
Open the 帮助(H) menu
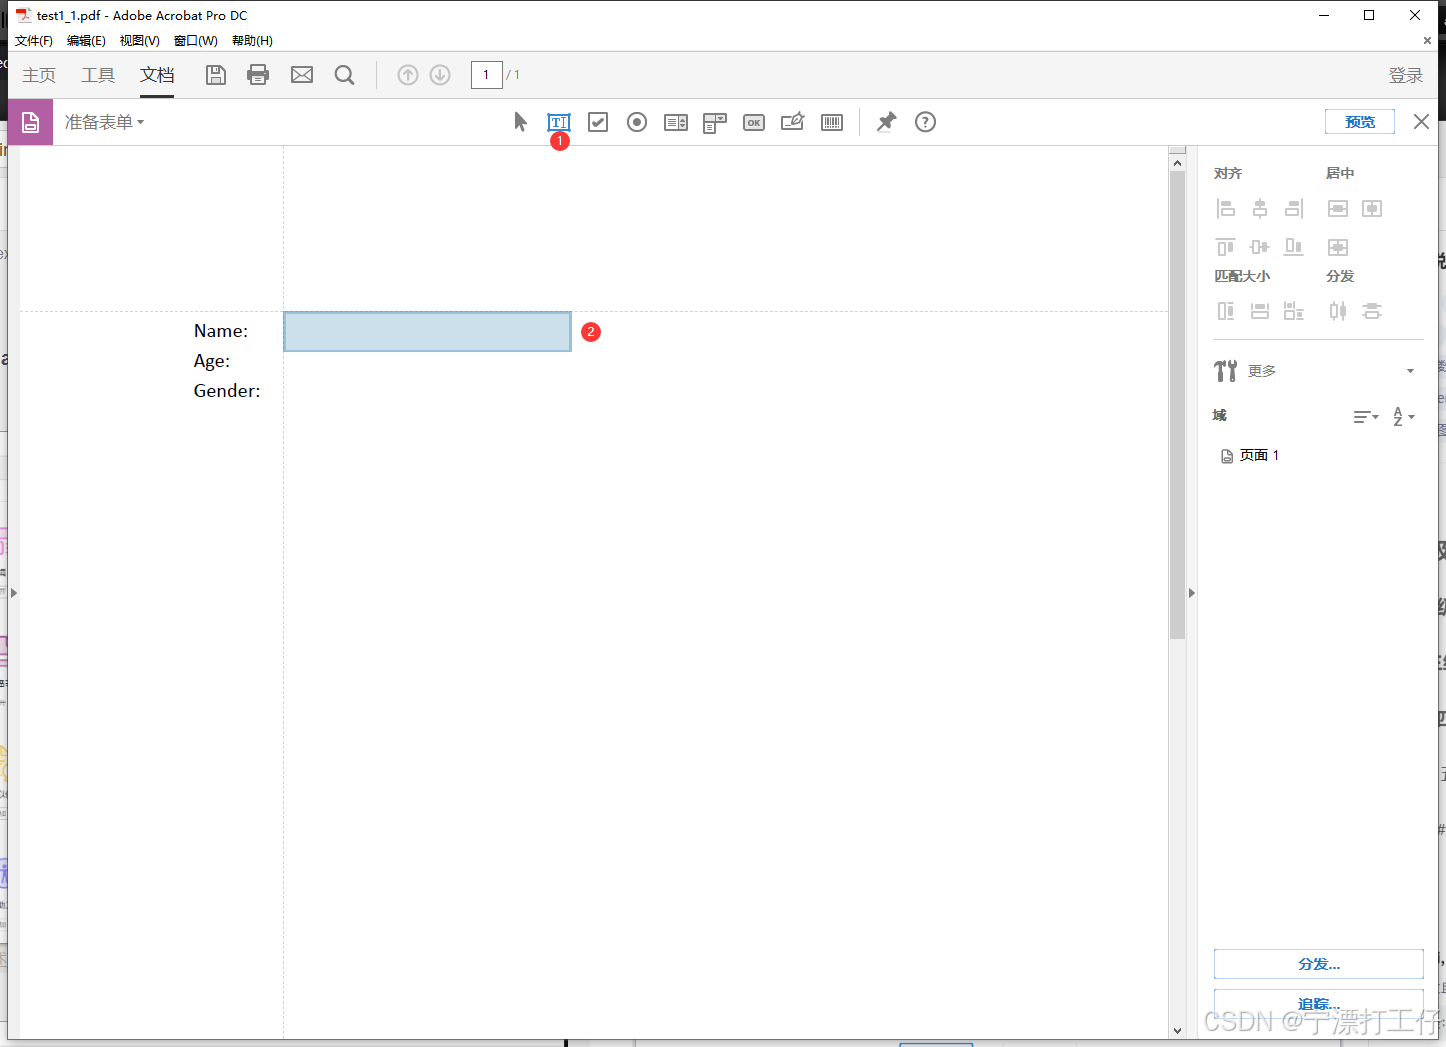(x=252, y=41)
